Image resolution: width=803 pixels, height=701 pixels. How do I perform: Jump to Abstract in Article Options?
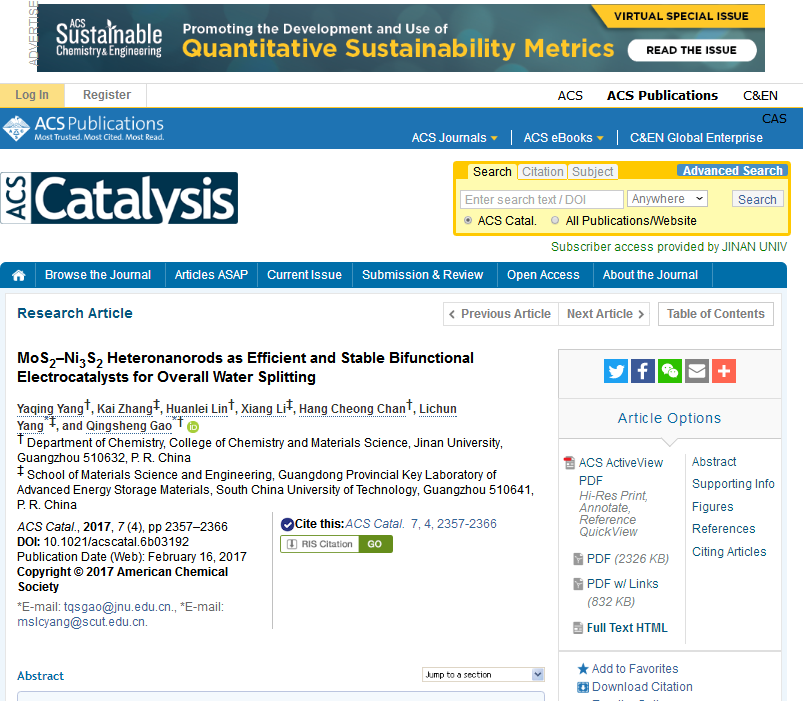(x=714, y=462)
